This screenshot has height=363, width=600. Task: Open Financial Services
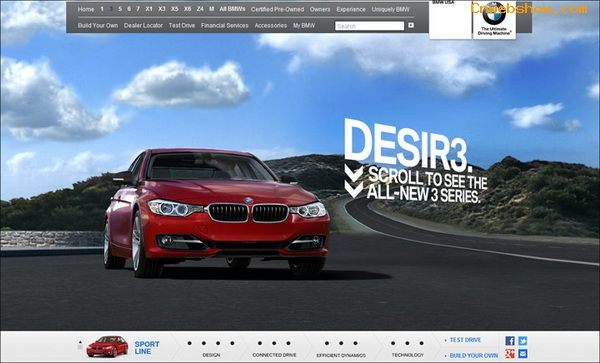point(225,25)
